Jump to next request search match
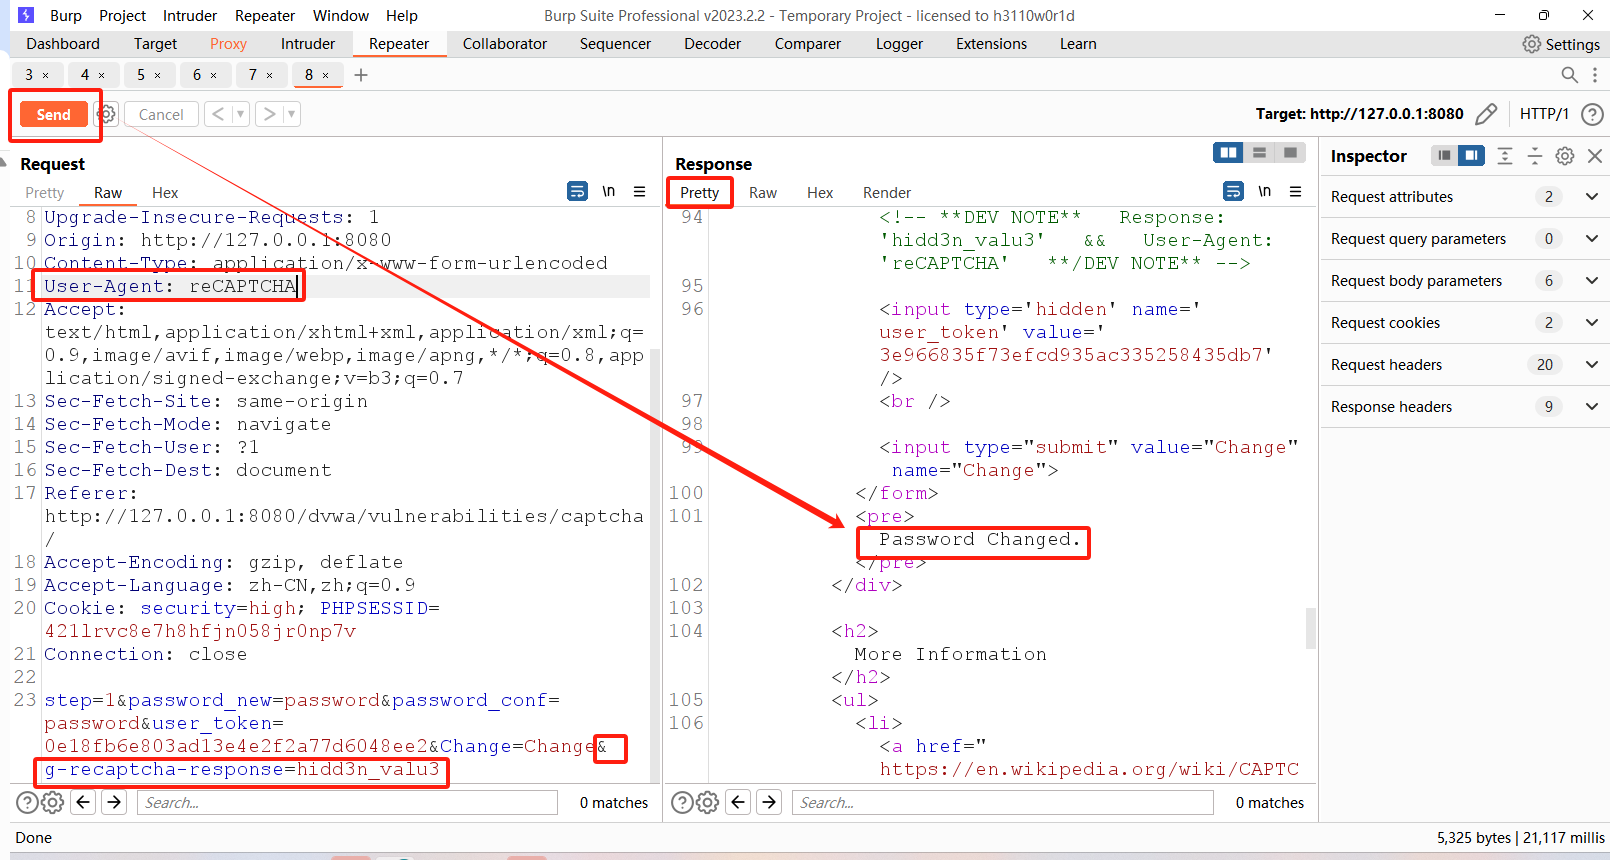 click(x=114, y=802)
